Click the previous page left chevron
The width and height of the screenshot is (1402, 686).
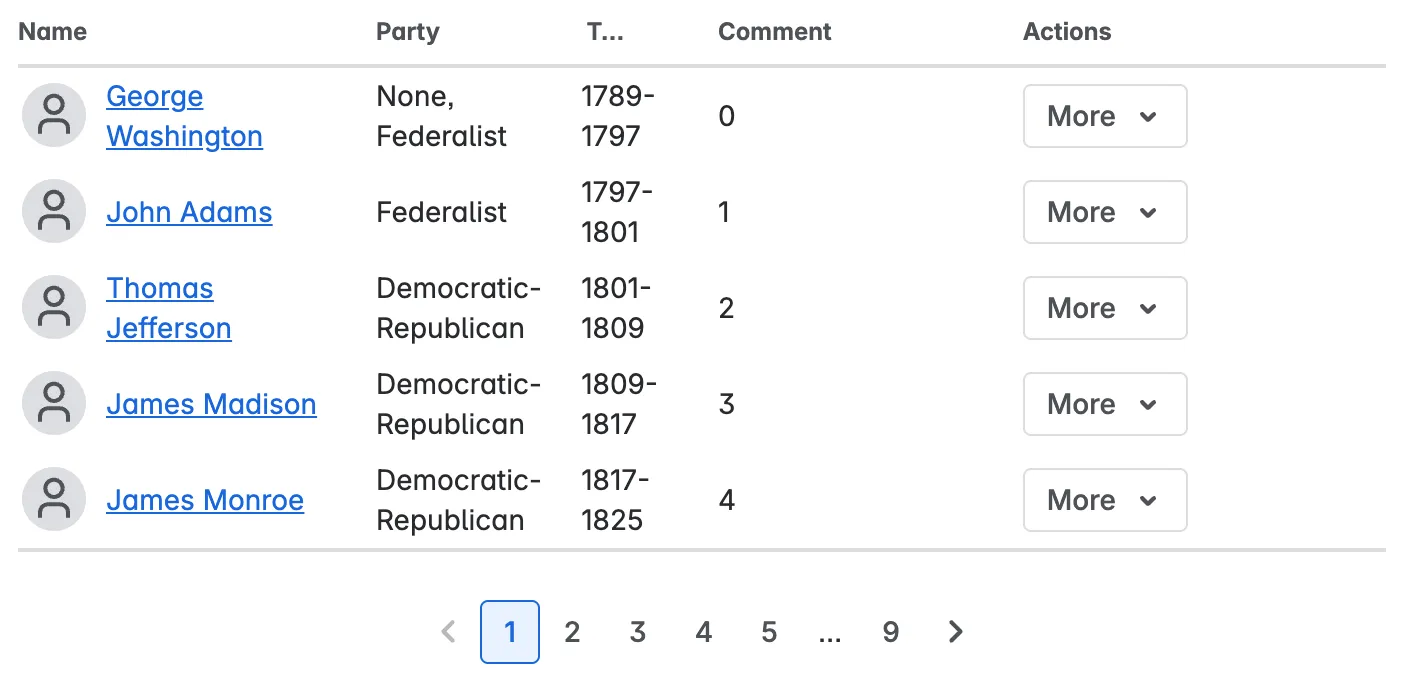point(449,632)
